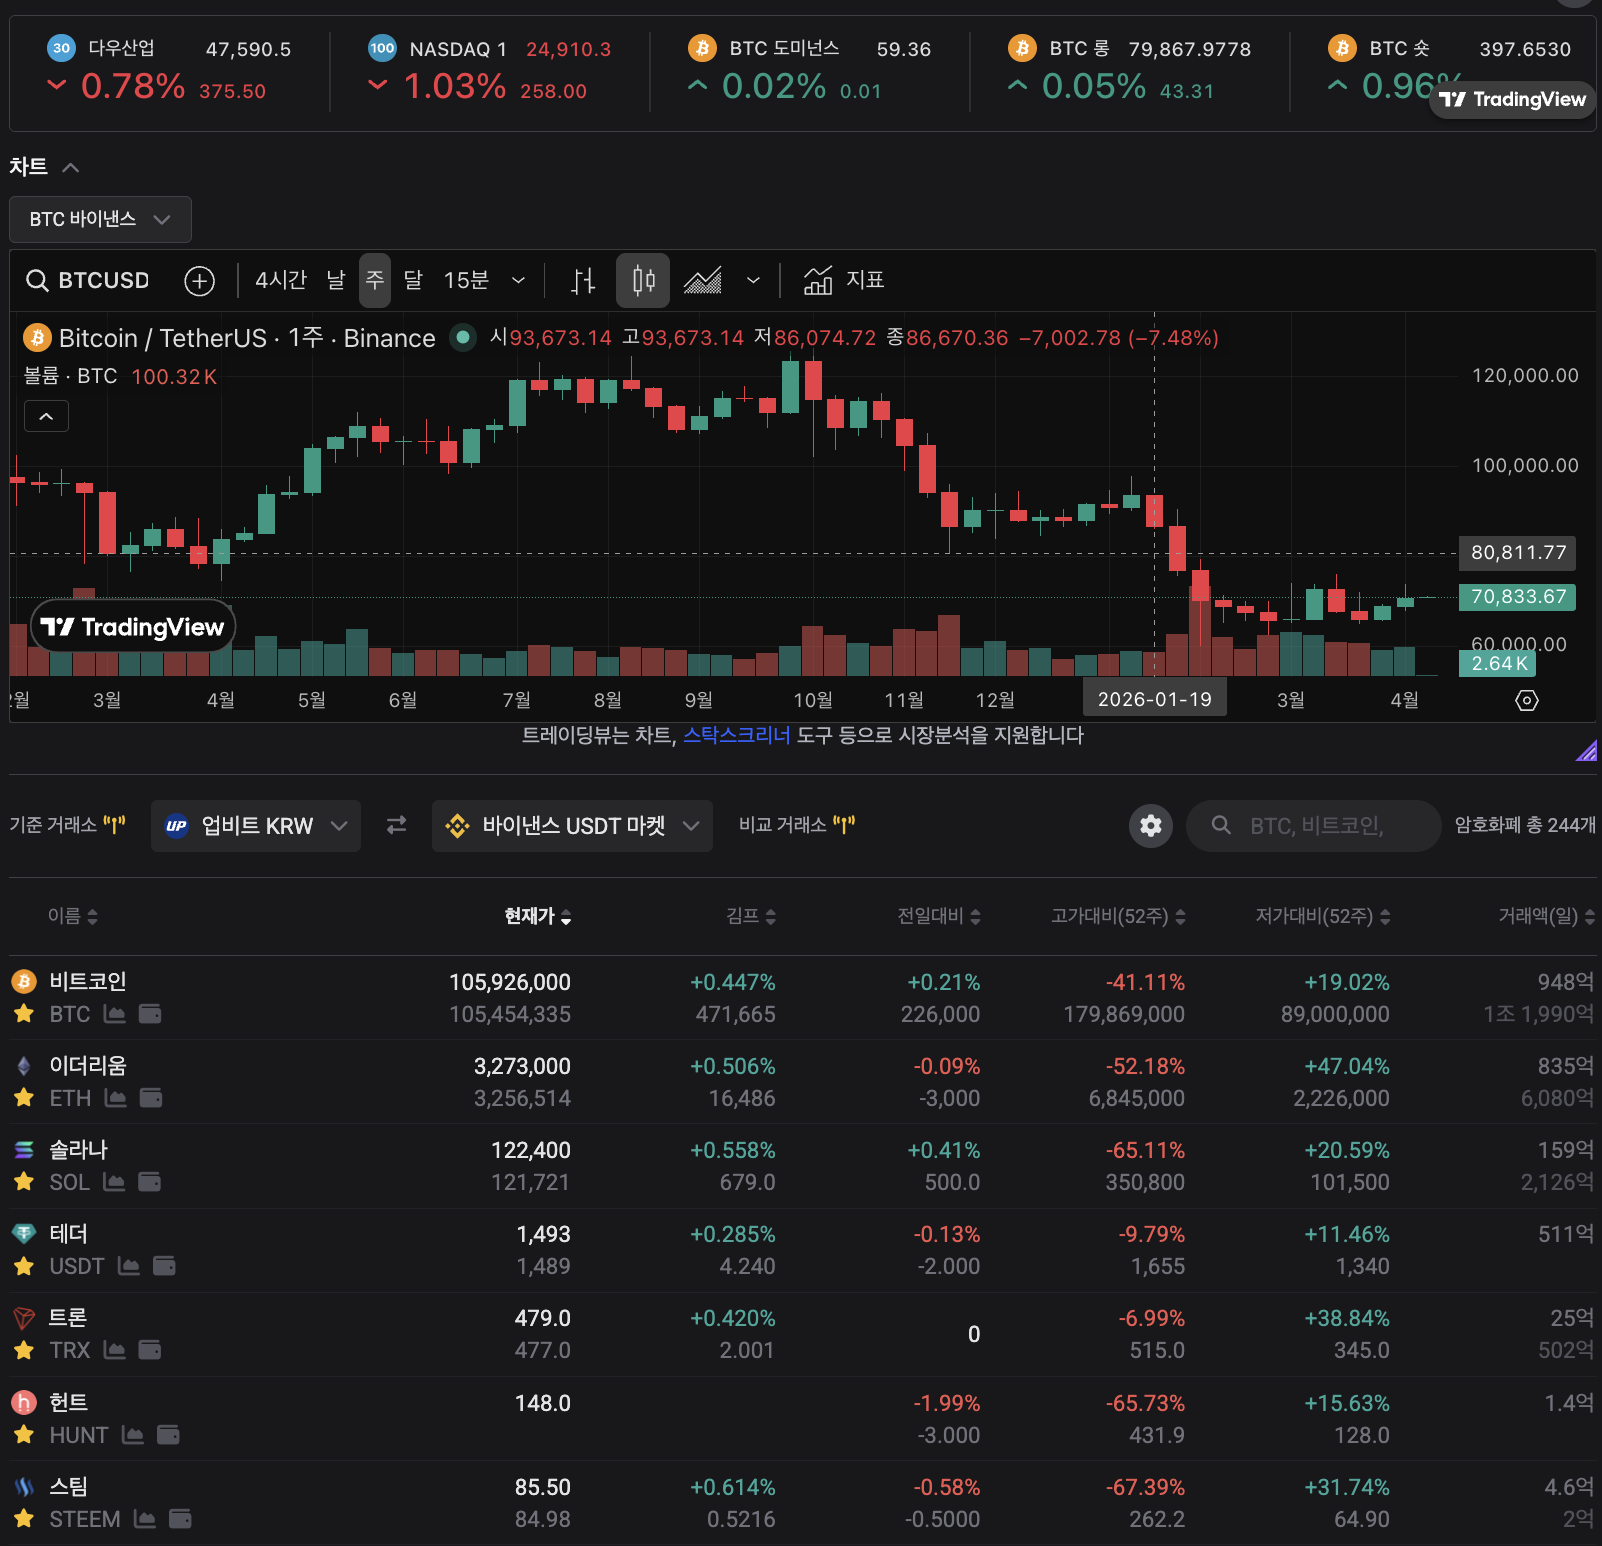1602x1546 pixels.
Task: Click the TradingView badge on ticker tape
Action: [x=1512, y=99]
